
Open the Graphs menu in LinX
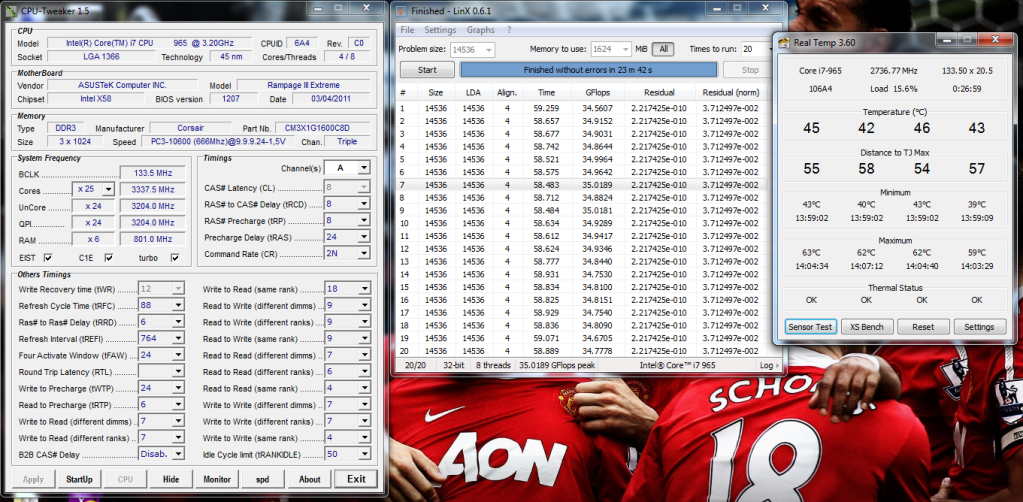pos(480,30)
